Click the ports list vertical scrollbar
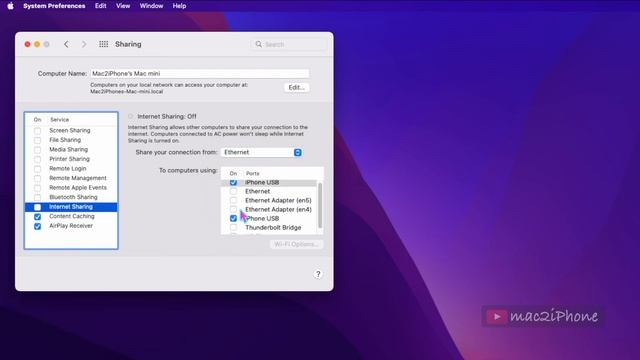 320,205
